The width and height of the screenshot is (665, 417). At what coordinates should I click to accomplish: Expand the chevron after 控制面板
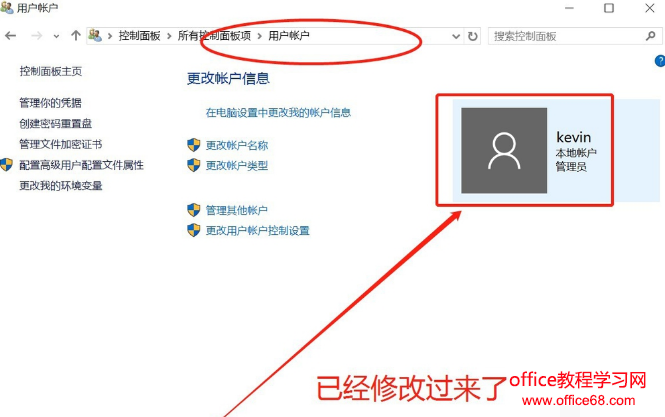169,36
